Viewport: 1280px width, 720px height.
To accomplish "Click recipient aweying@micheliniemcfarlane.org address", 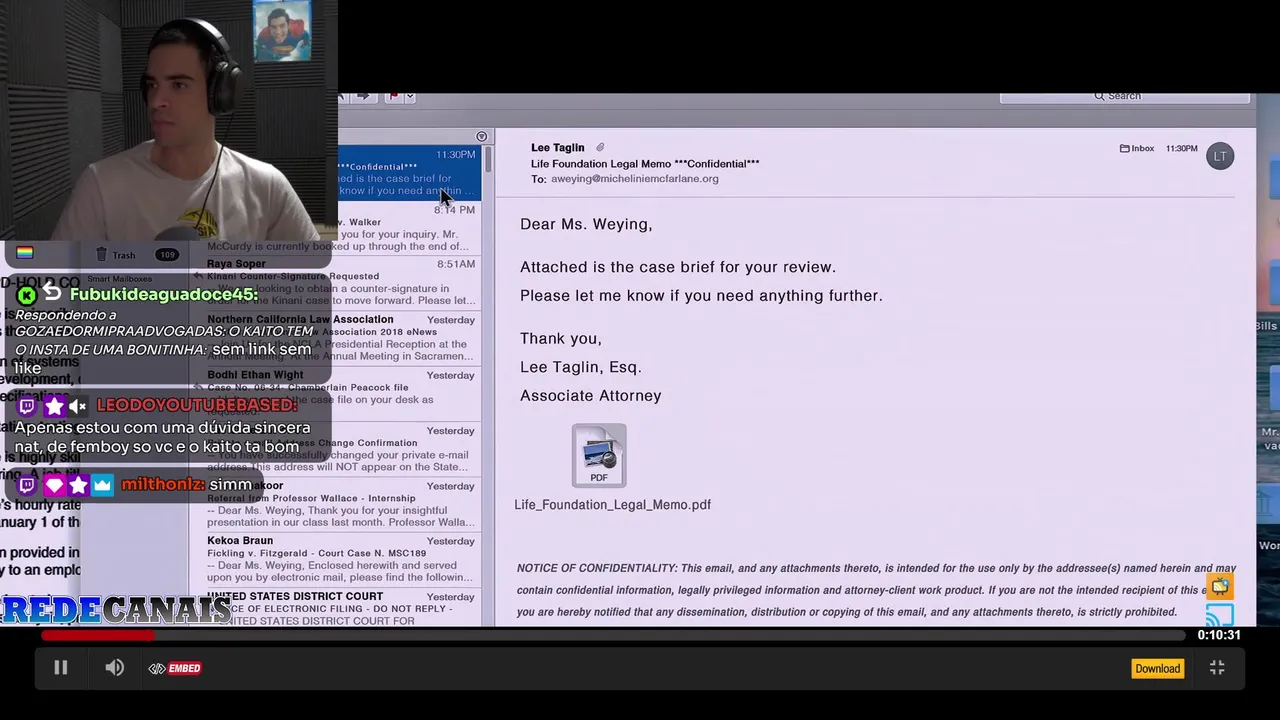I will (635, 179).
